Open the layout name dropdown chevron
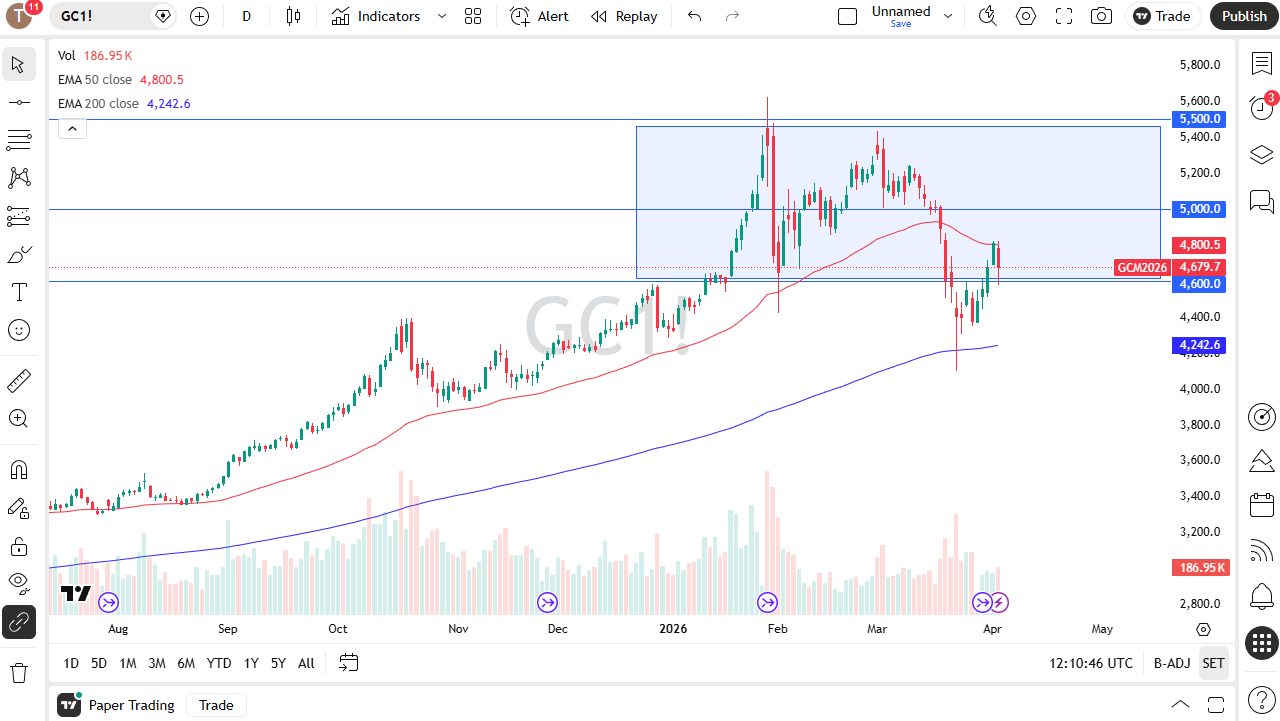Viewport: 1280px width, 721px height. coord(948,16)
